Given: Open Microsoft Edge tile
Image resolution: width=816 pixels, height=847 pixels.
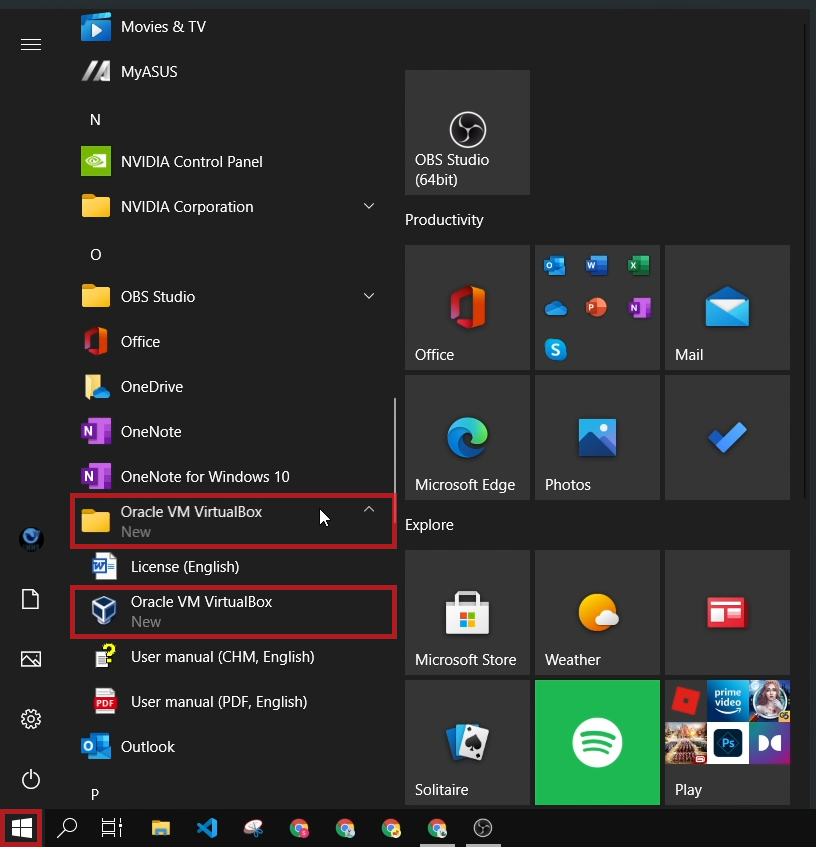Looking at the screenshot, I should pyautogui.click(x=467, y=438).
